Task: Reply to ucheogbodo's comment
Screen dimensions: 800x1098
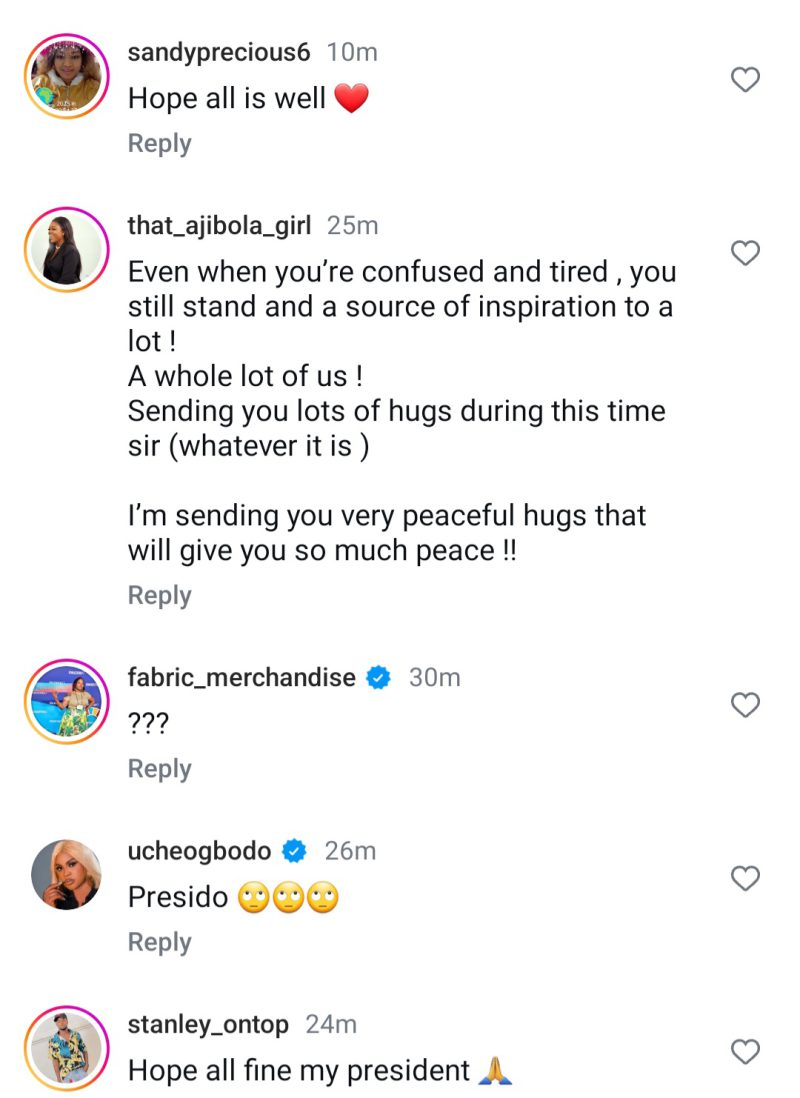Action: [159, 942]
